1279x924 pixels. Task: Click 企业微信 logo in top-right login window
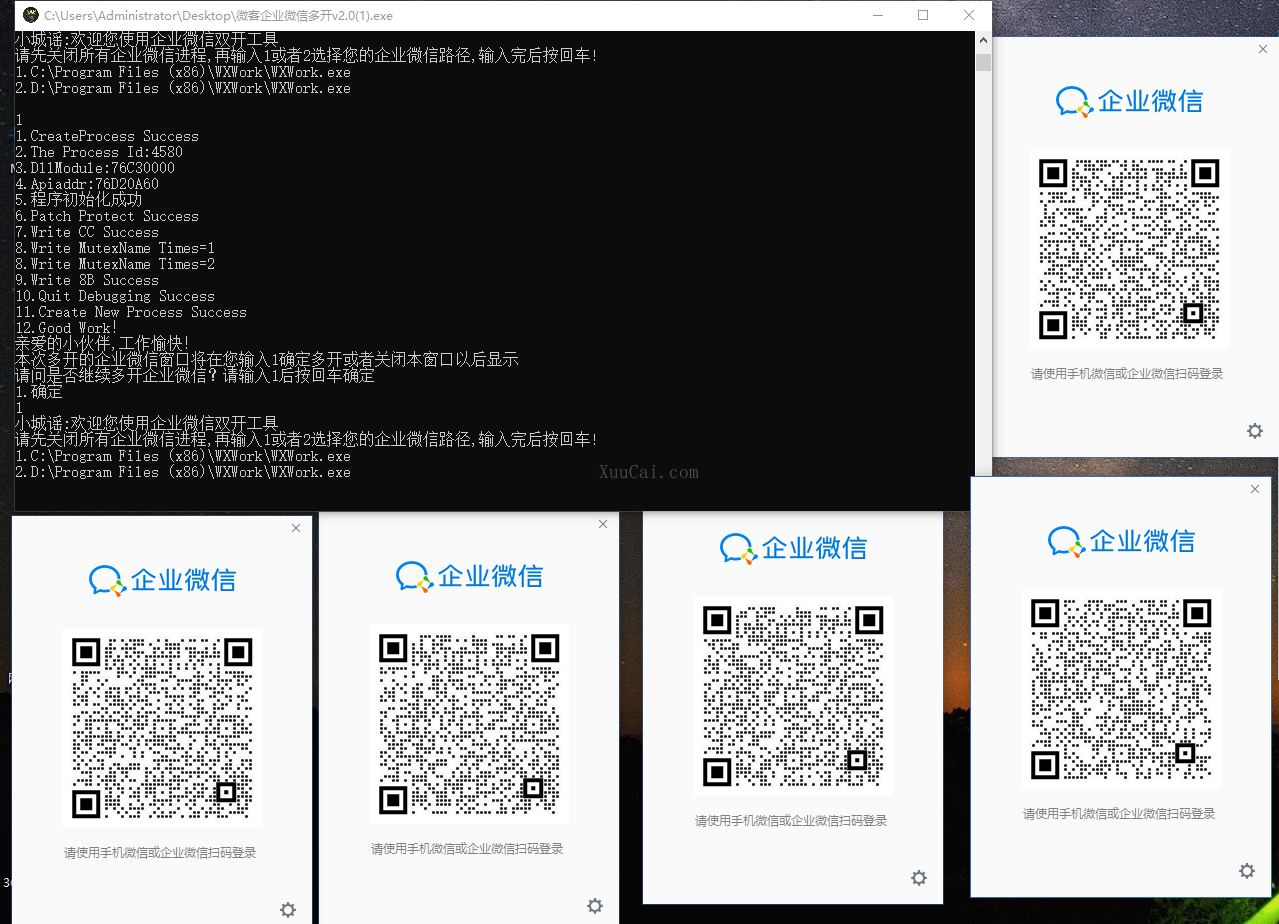click(x=1129, y=101)
